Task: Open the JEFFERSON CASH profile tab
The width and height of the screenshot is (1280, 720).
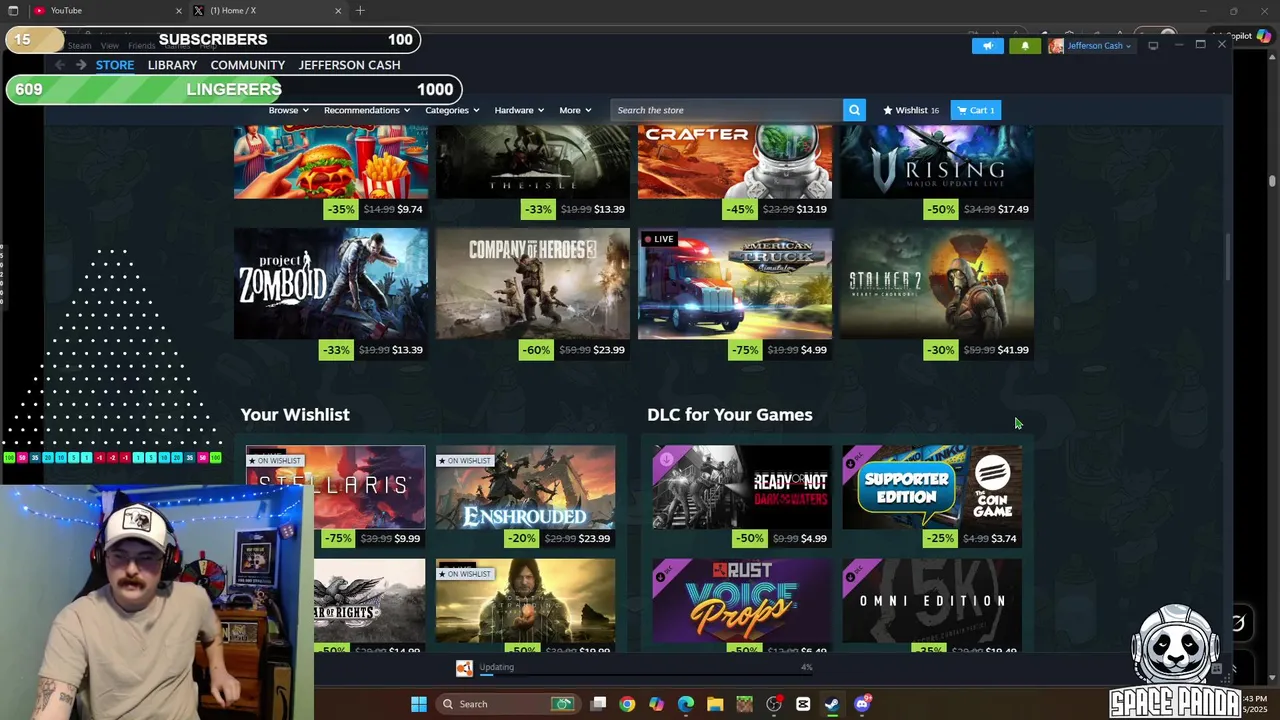Action: [349, 65]
